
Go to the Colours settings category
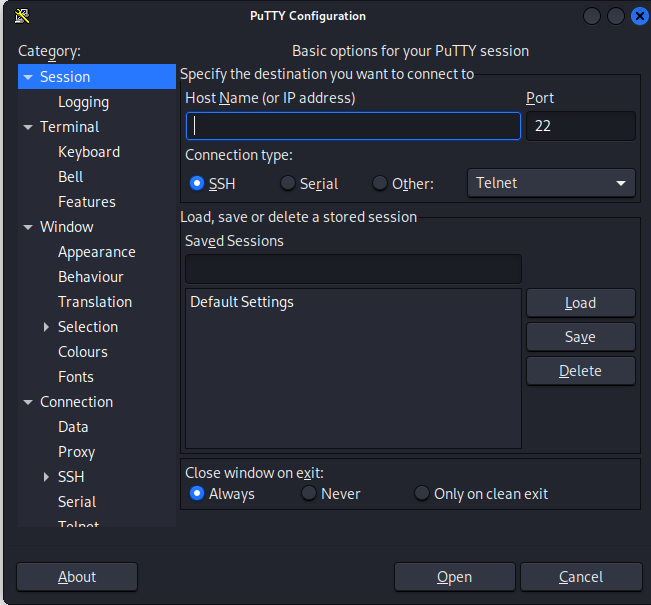coord(83,352)
